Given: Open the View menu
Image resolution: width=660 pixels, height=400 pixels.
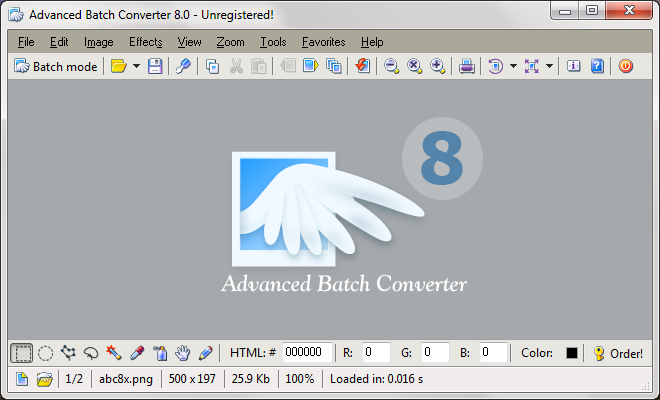Looking at the screenshot, I should 189,42.
